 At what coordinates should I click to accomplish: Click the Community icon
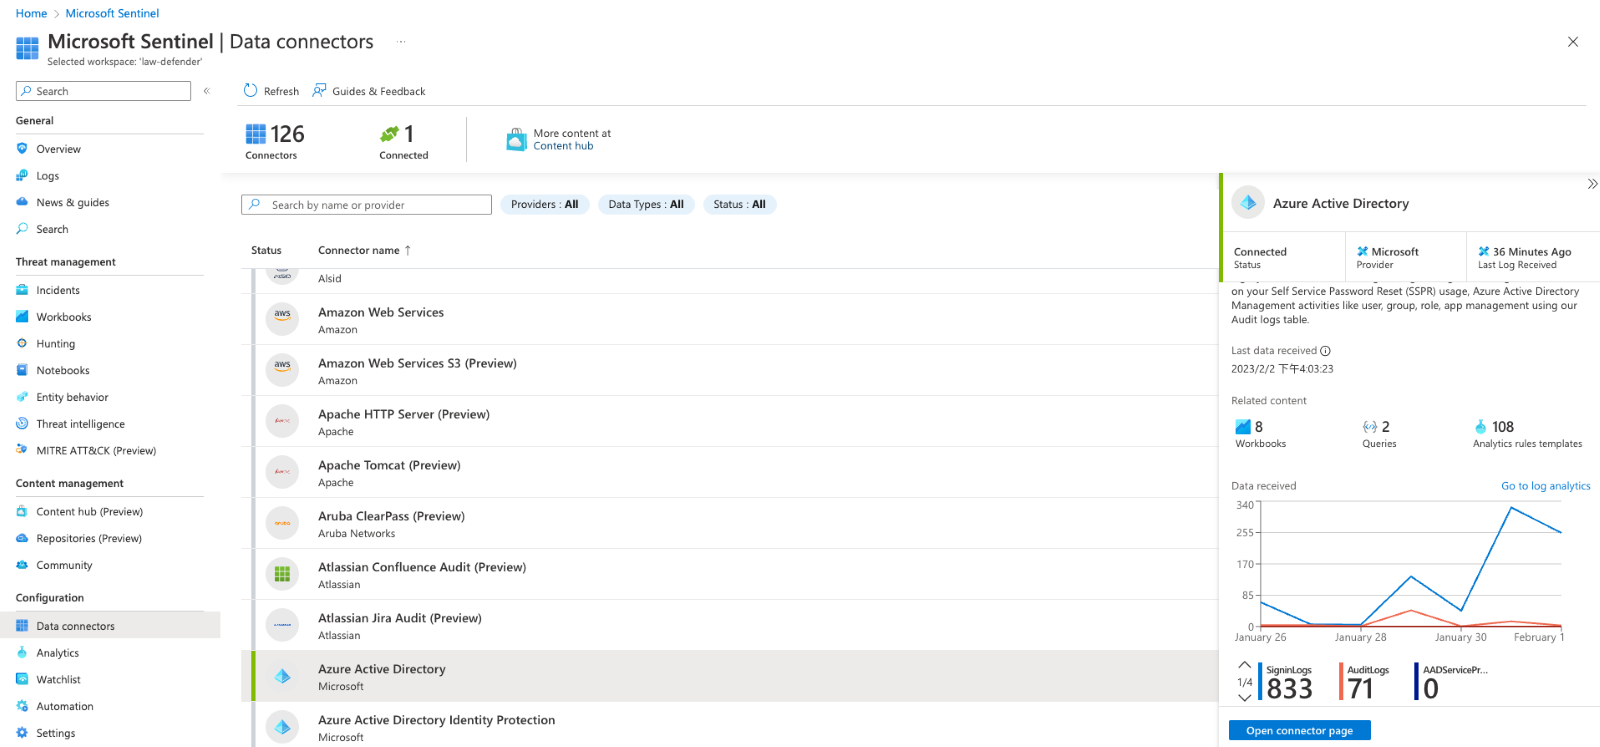click(22, 565)
